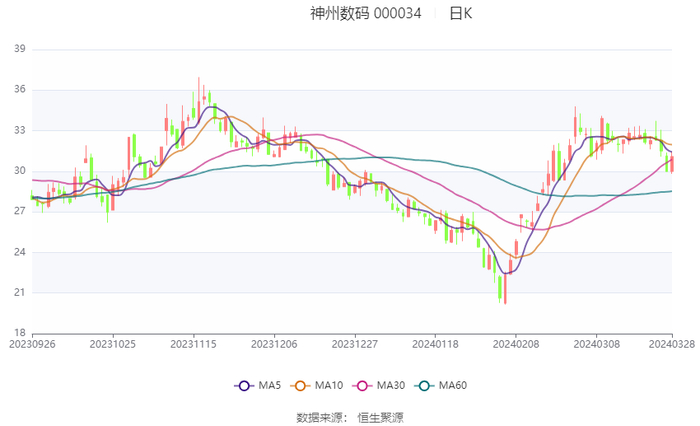Click the 20240208 date axis label

(x=516, y=344)
